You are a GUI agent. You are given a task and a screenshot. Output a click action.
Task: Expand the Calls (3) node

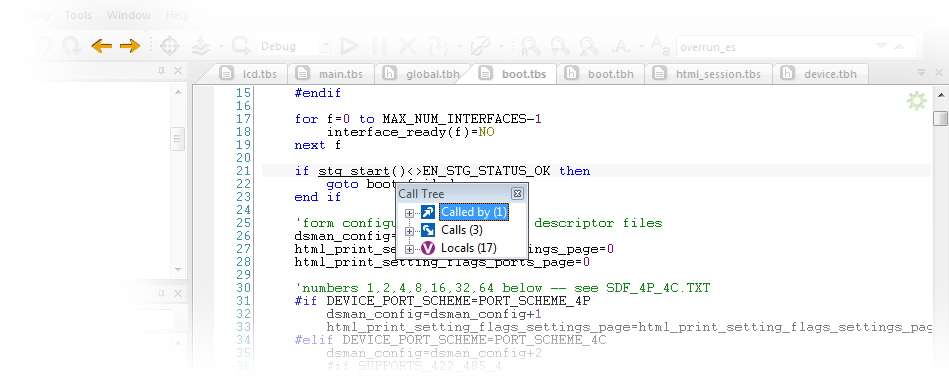pos(410,231)
